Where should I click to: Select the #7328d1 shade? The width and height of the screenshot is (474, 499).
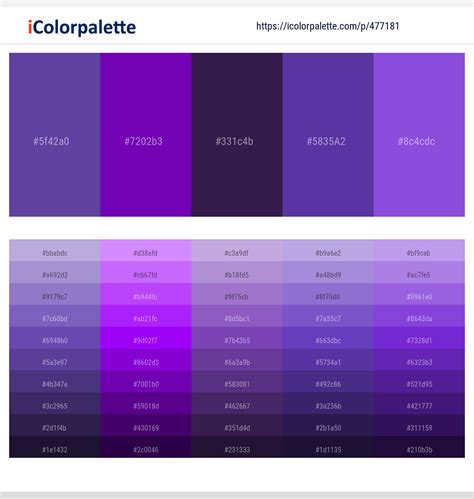pyautogui.click(x=419, y=338)
